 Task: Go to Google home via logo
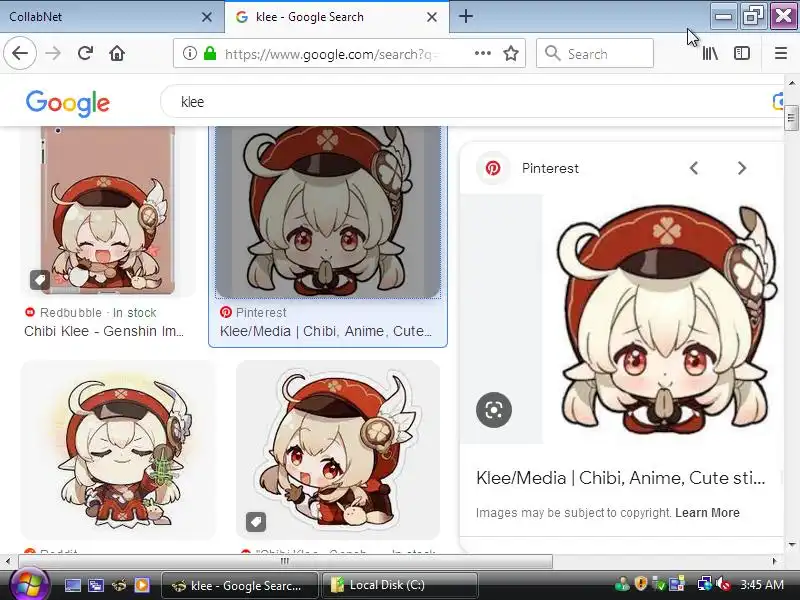[x=68, y=104]
